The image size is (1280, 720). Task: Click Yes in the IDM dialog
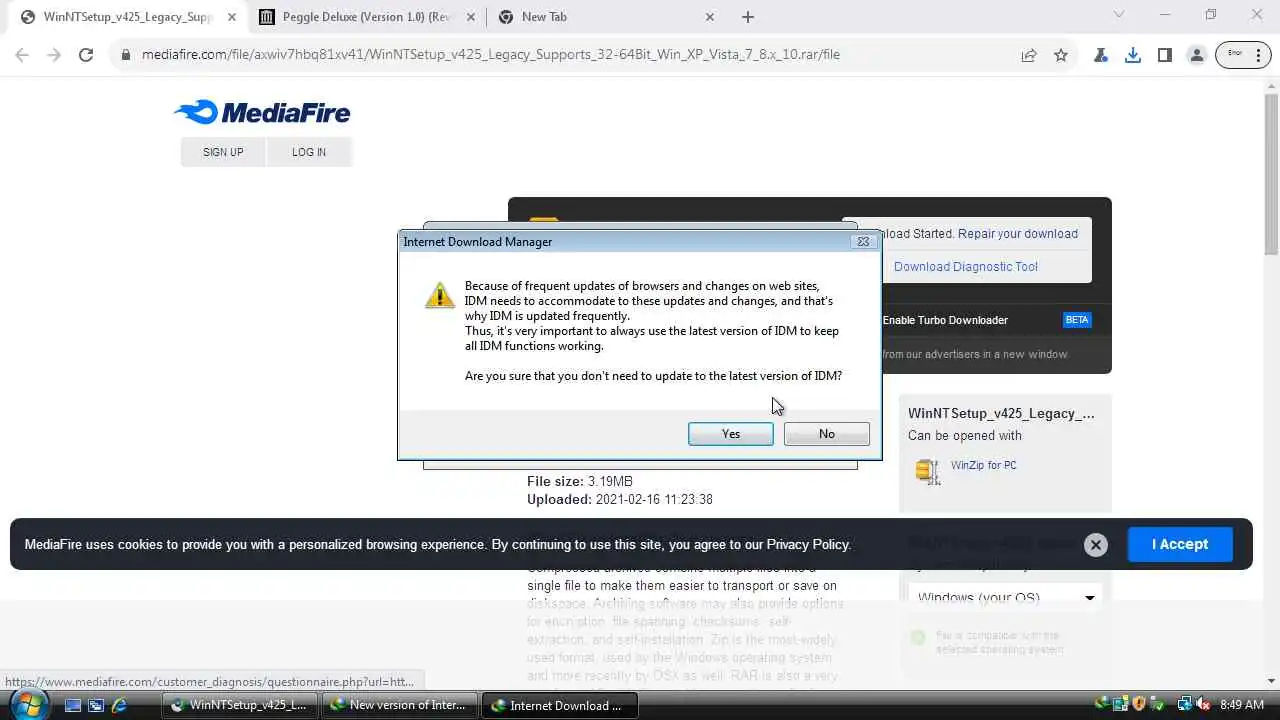730,433
